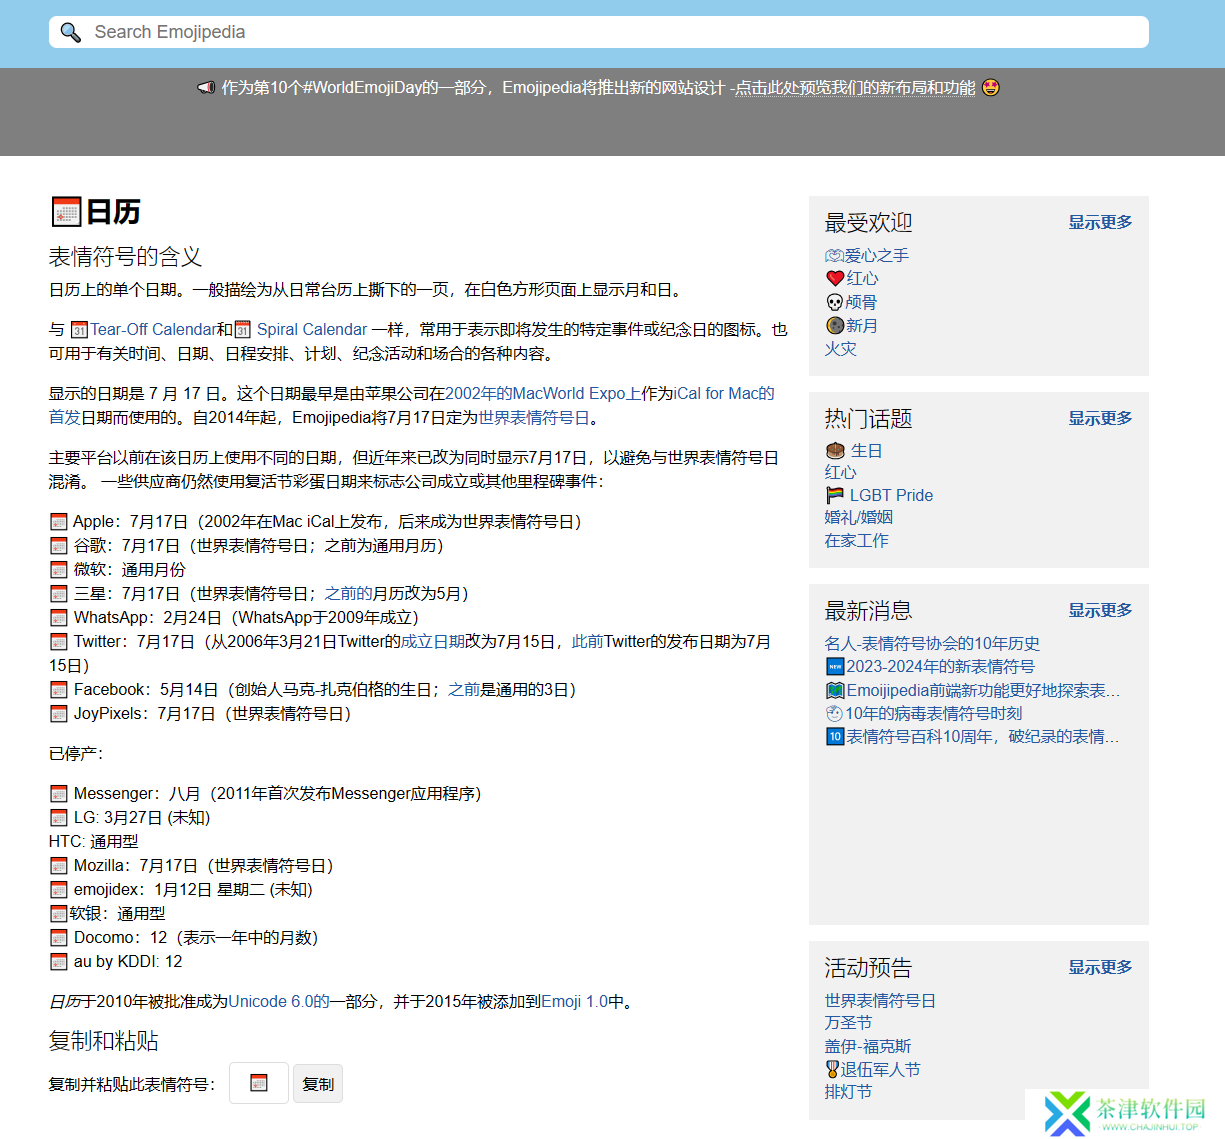Click the red heart emoji icon beside 红心
1225x1139 pixels.
835,279
